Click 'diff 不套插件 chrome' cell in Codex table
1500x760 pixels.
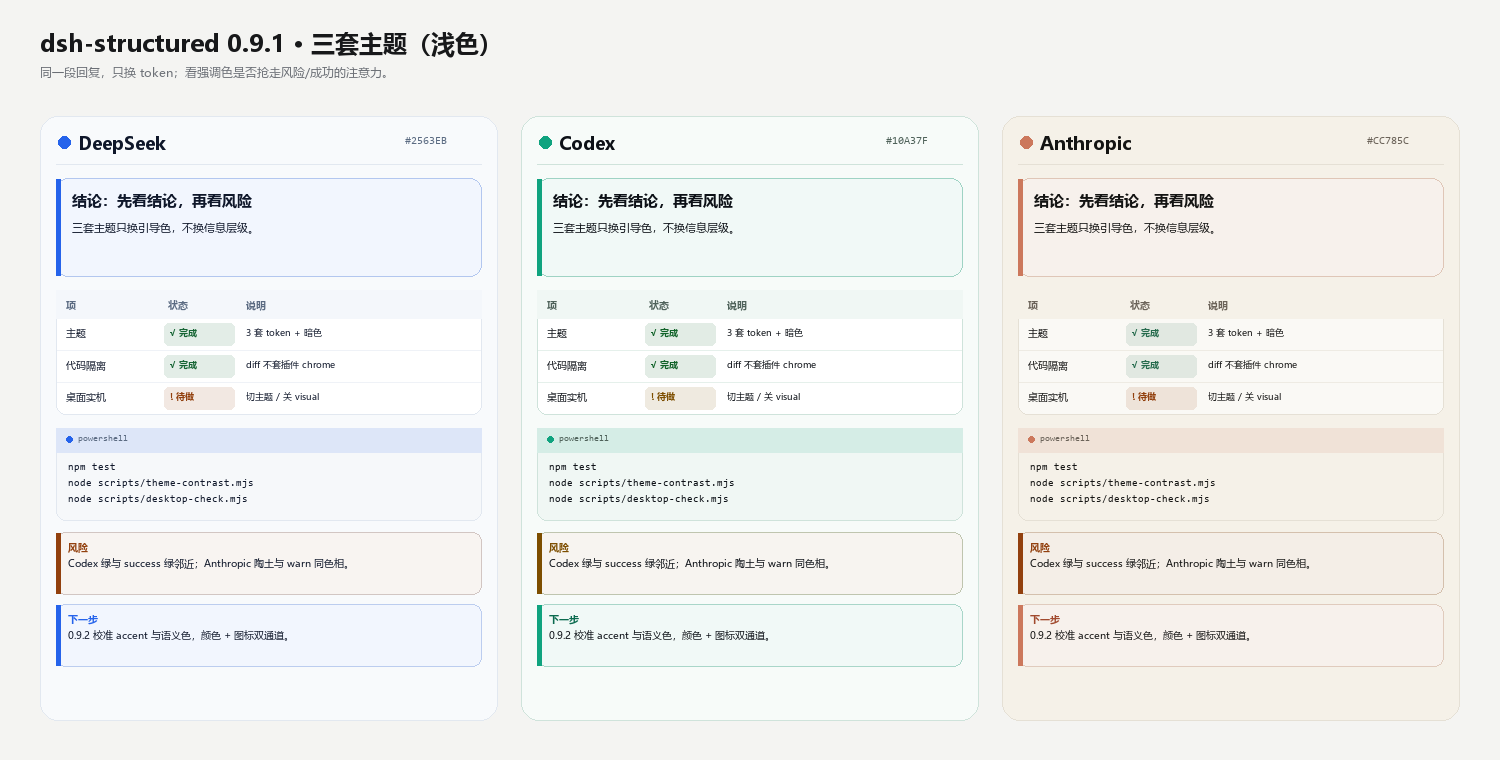(772, 365)
